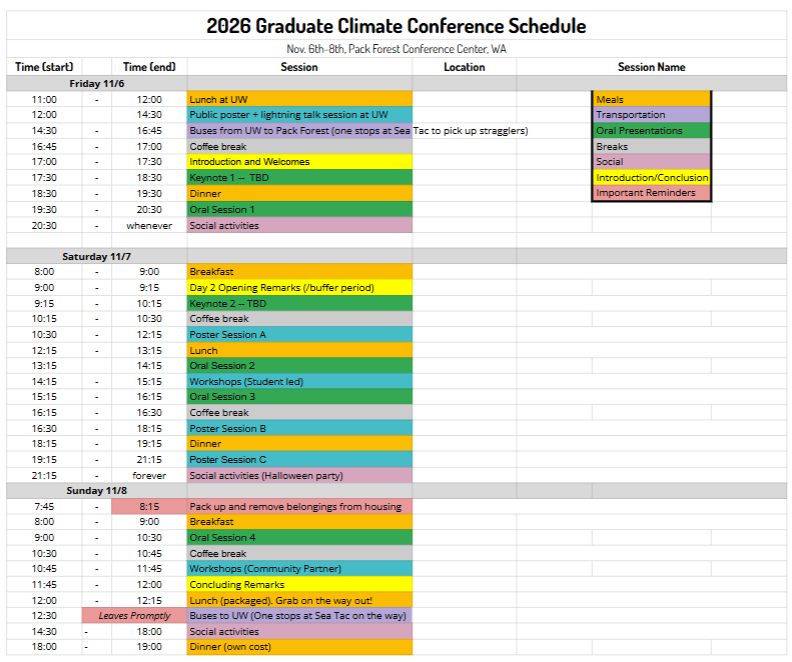The height and width of the screenshot is (662, 792).
Task: Click the highlighted '8:15' end time cell
Action: coord(149,506)
